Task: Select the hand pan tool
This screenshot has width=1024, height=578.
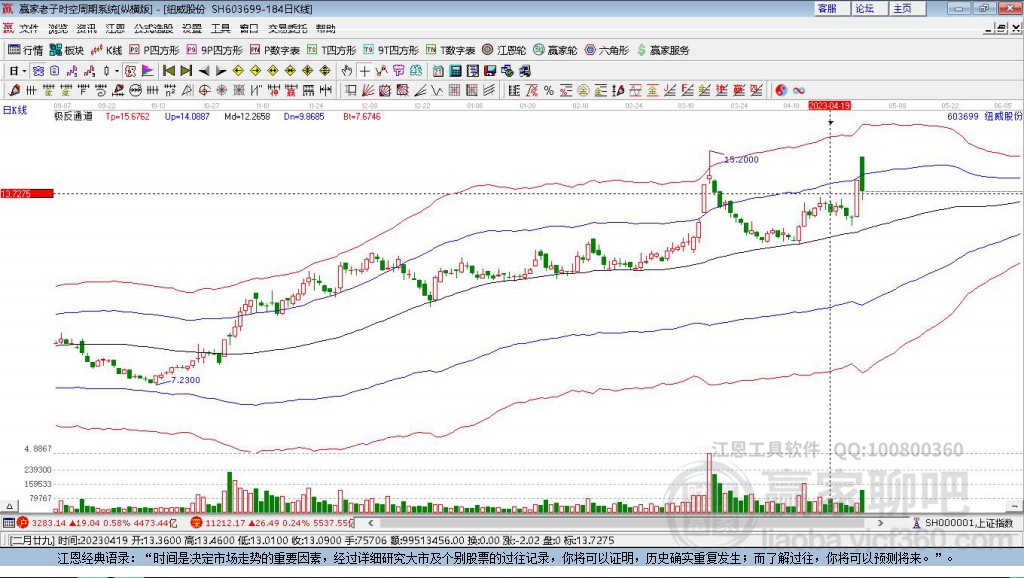Action: click(x=346, y=71)
